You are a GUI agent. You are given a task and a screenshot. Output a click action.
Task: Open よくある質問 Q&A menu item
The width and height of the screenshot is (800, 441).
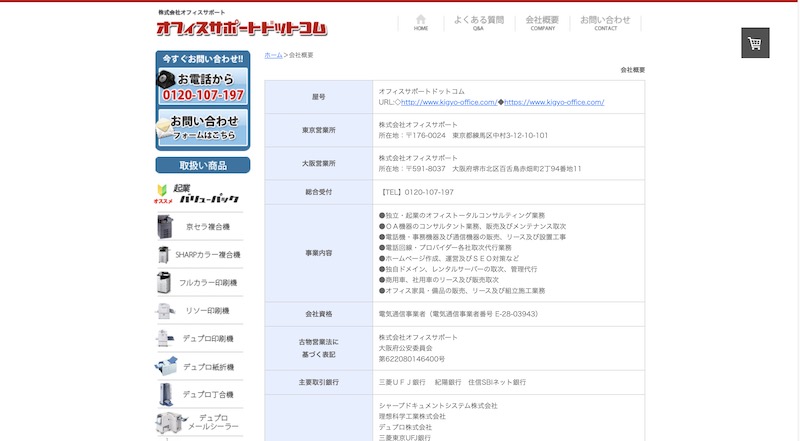(479, 22)
